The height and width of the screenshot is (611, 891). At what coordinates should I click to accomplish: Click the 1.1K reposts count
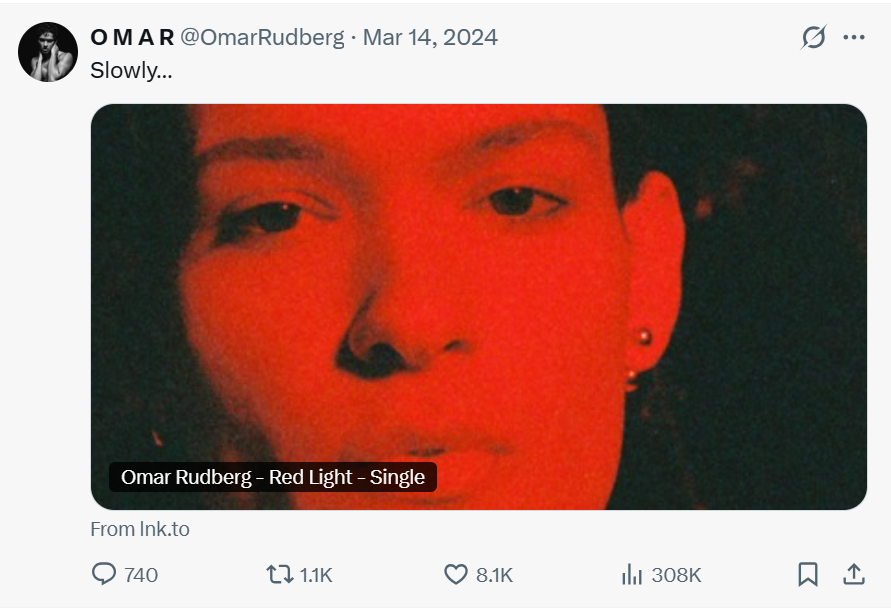coord(316,575)
